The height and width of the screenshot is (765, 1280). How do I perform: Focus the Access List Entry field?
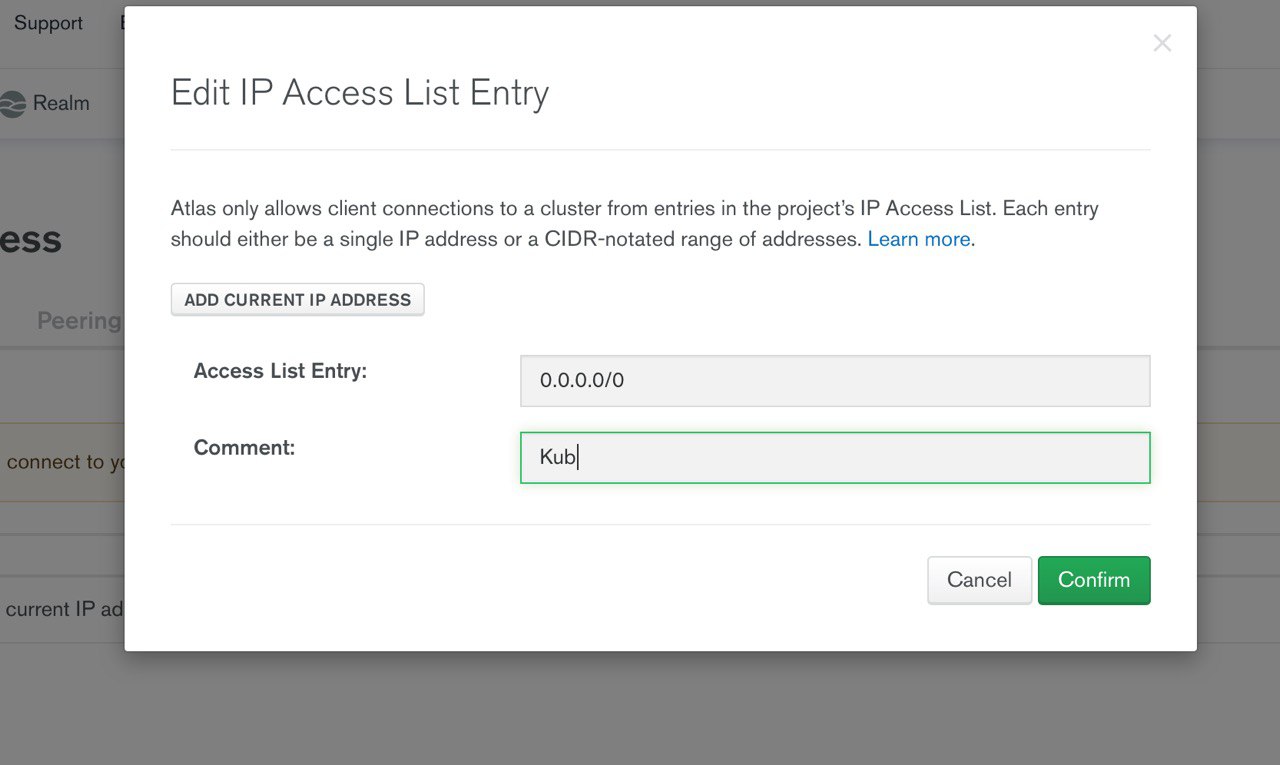pyautogui.click(x=835, y=381)
